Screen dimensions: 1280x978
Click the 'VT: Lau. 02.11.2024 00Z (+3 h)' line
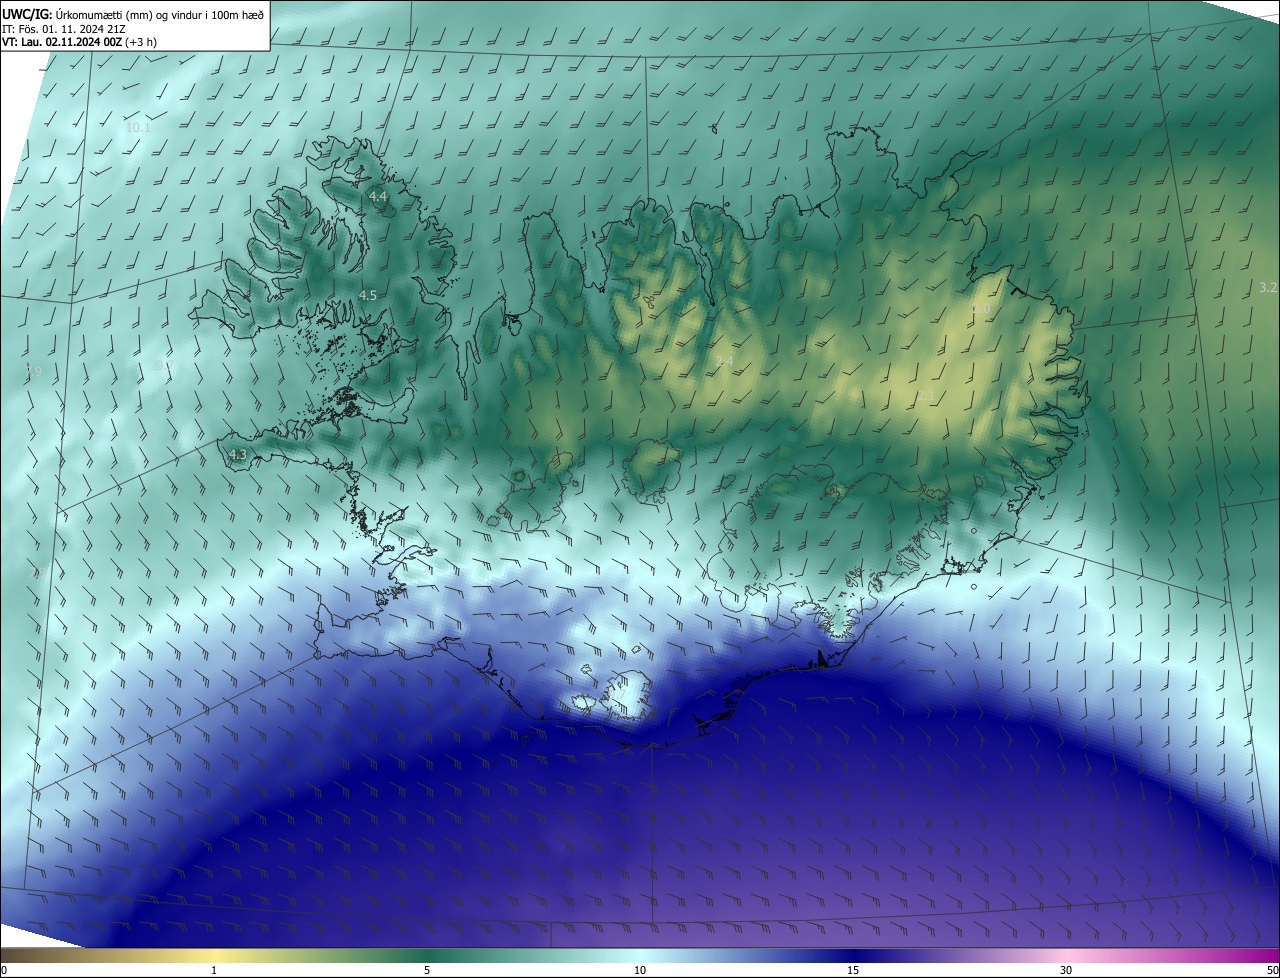[79, 42]
